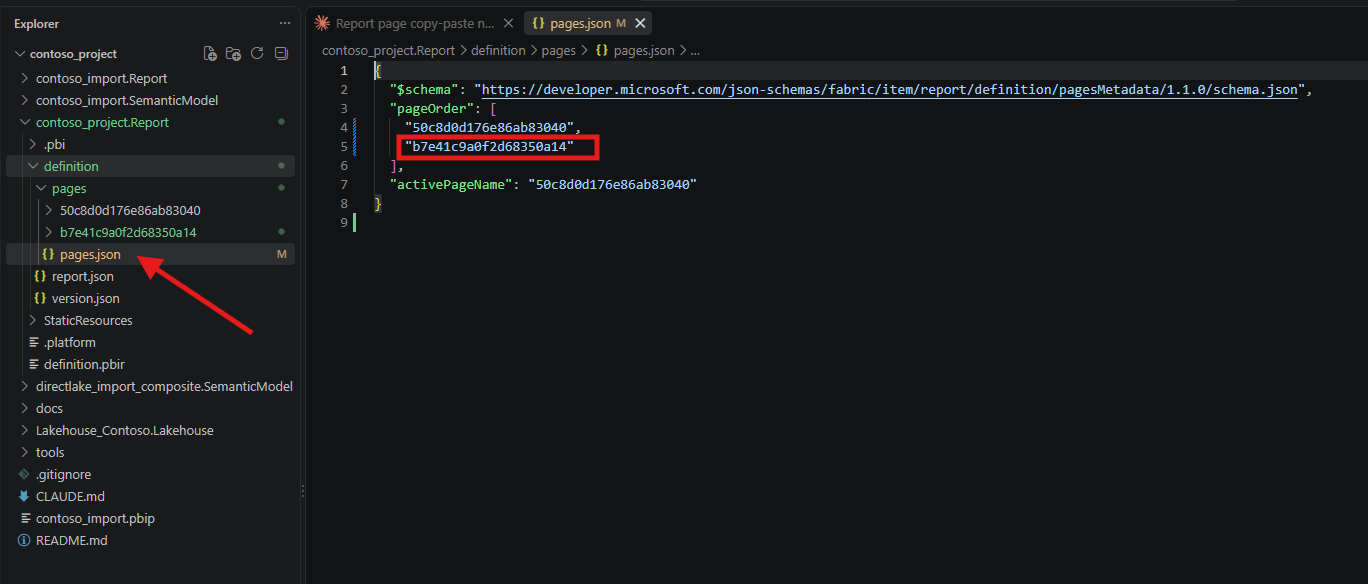
Task: Expand the .pbi folder chevron
Action: pos(35,144)
